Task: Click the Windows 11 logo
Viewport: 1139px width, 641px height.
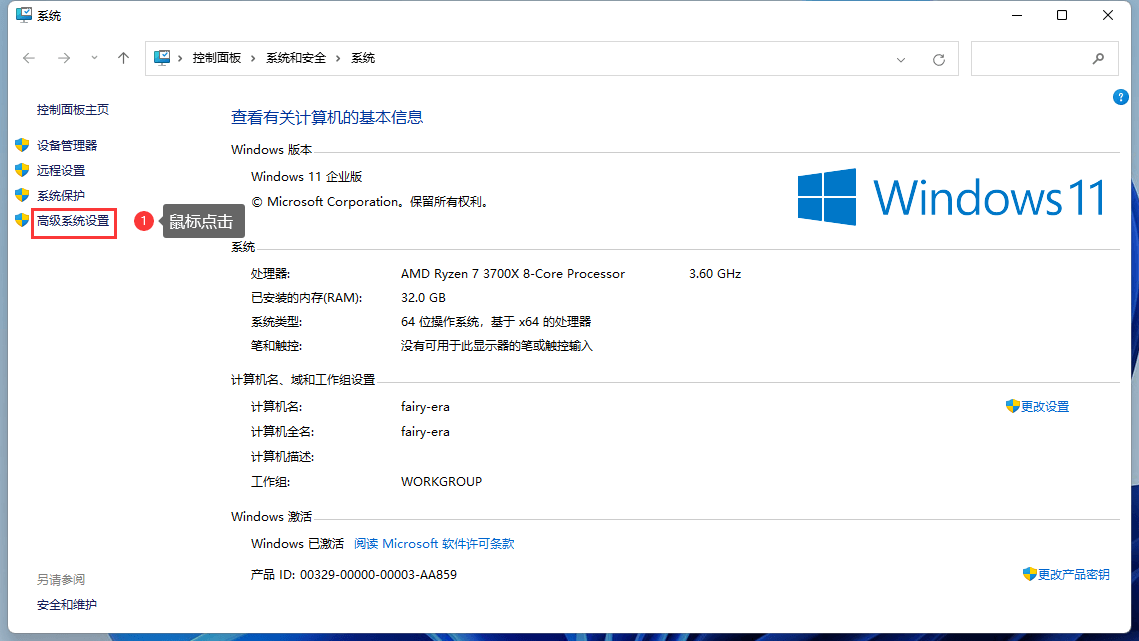Action: click(x=952, y=197)
